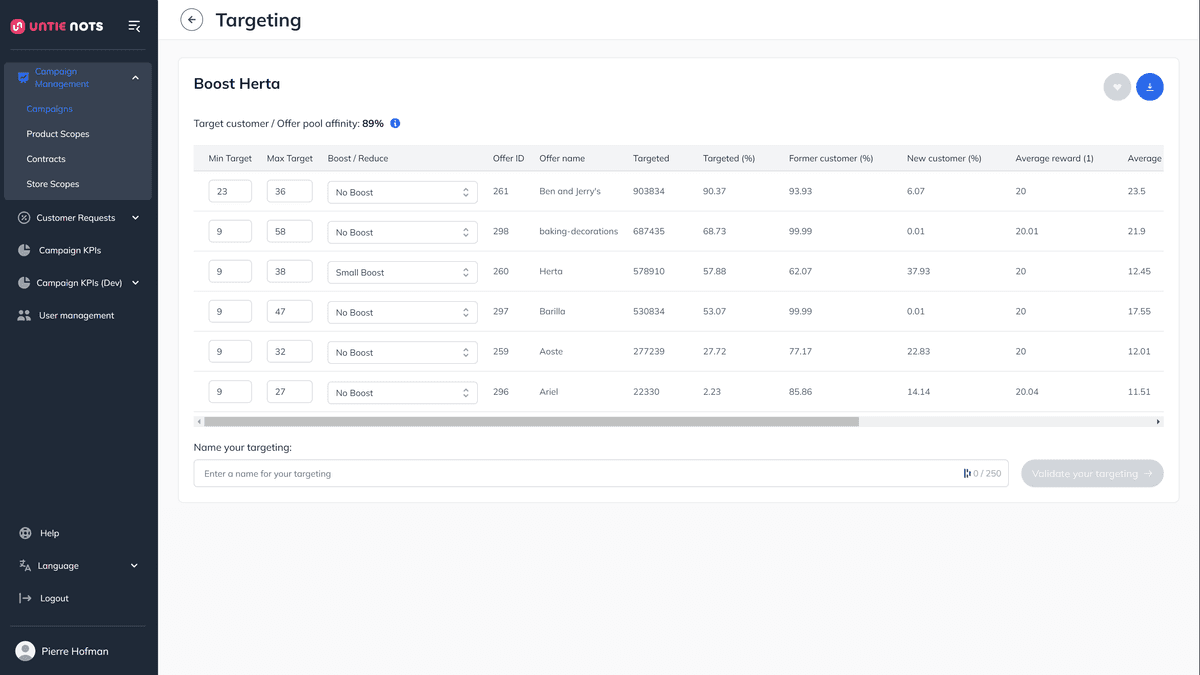Click the back arrow next to Targeting
The height and width of the screenshot is (675, 1200).
pos(191,20)
